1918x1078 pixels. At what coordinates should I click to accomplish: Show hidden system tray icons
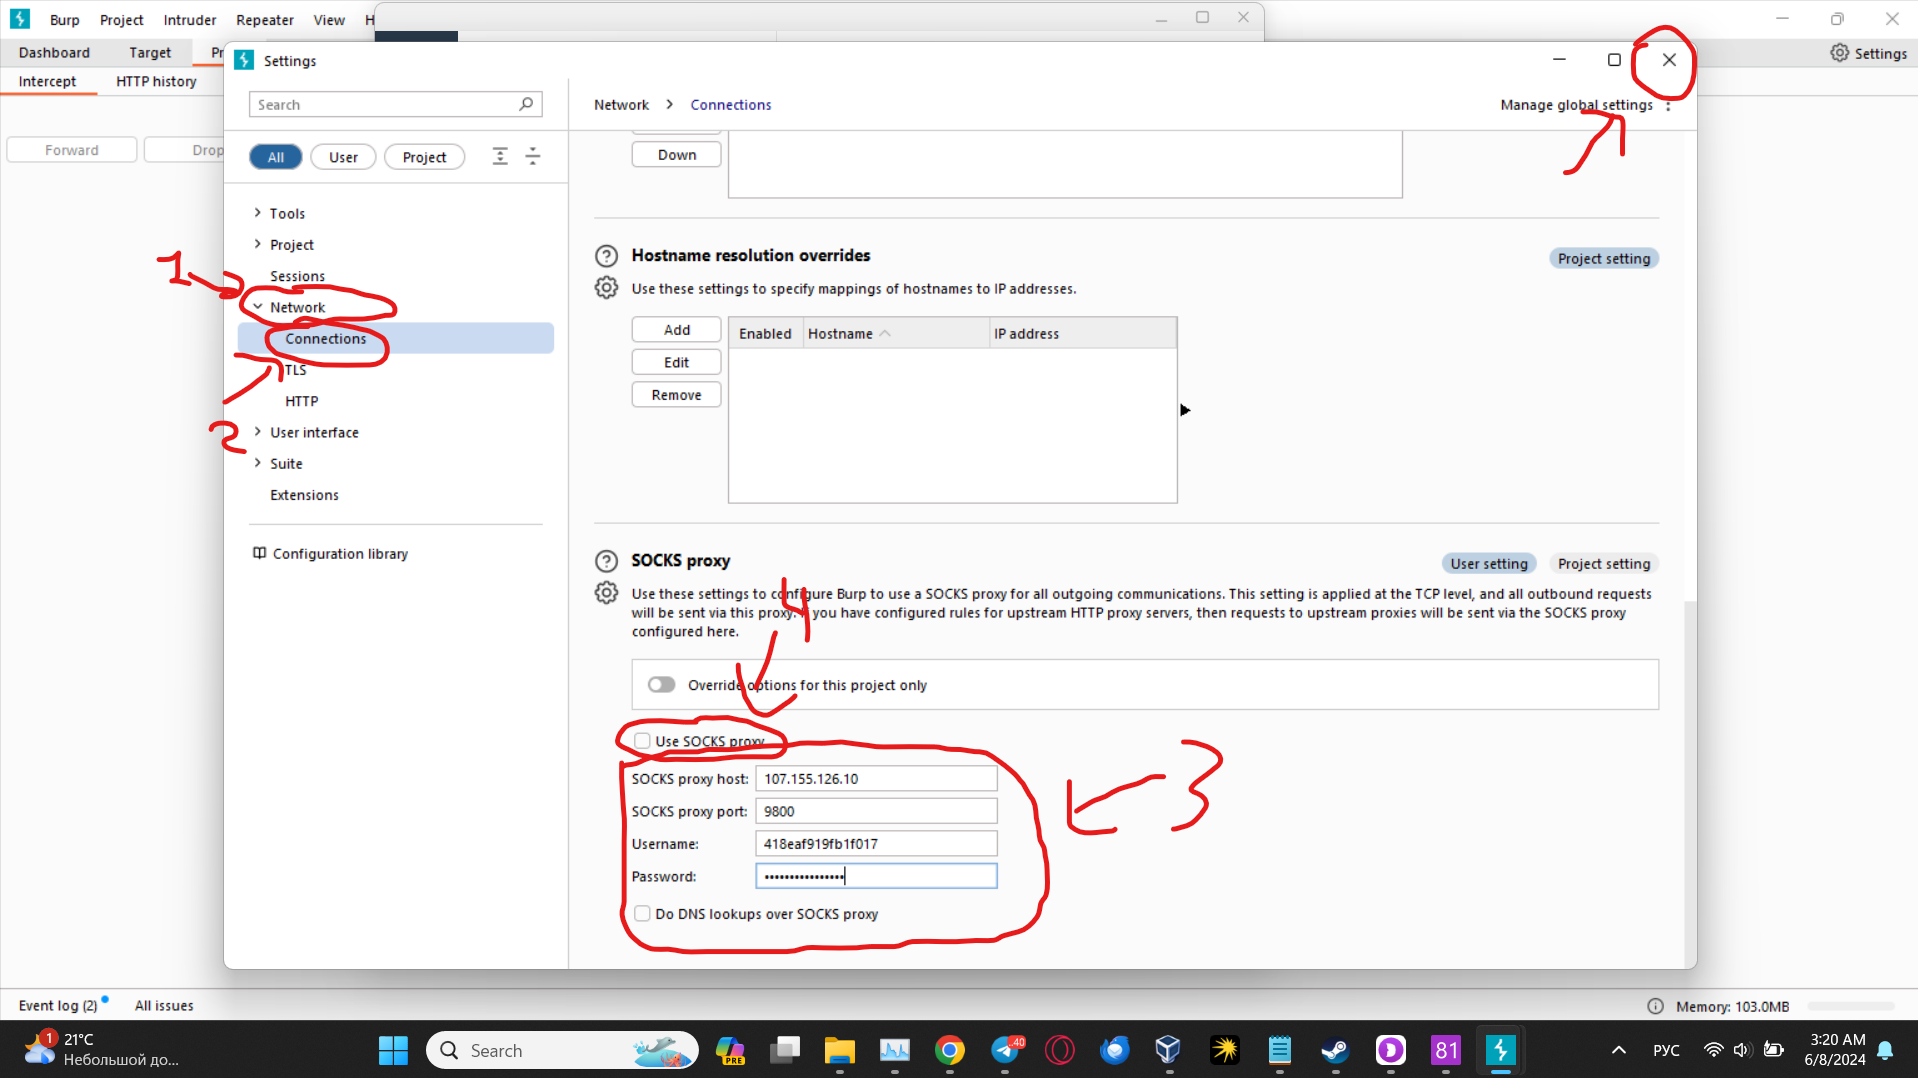[1618, 1050]
